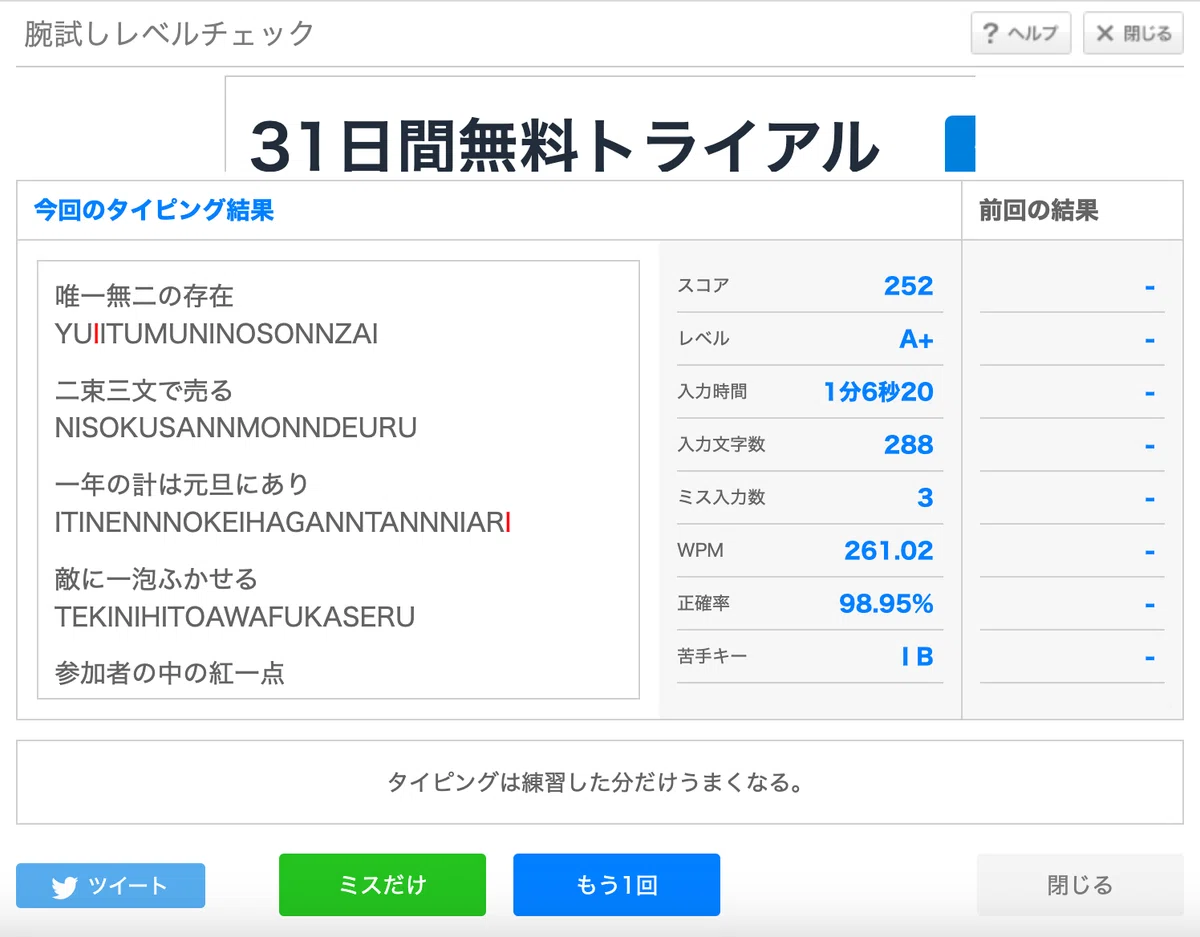The image size is (1200, 937).
Task: Click the WPM value 261.02
Action: click(889, 551)
